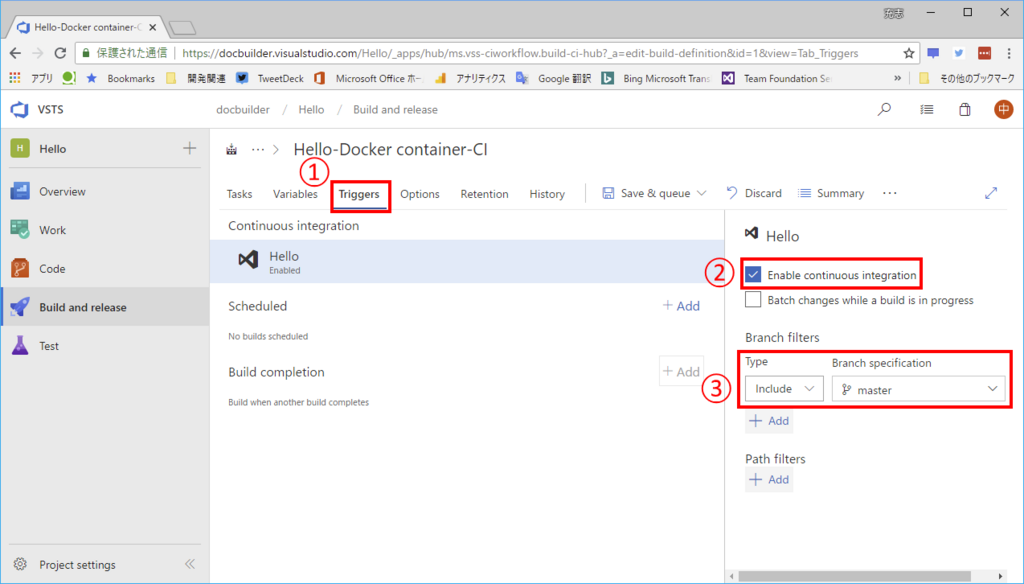
Task: Click the search magnifier icon
Action: click(x=884, y=110)
